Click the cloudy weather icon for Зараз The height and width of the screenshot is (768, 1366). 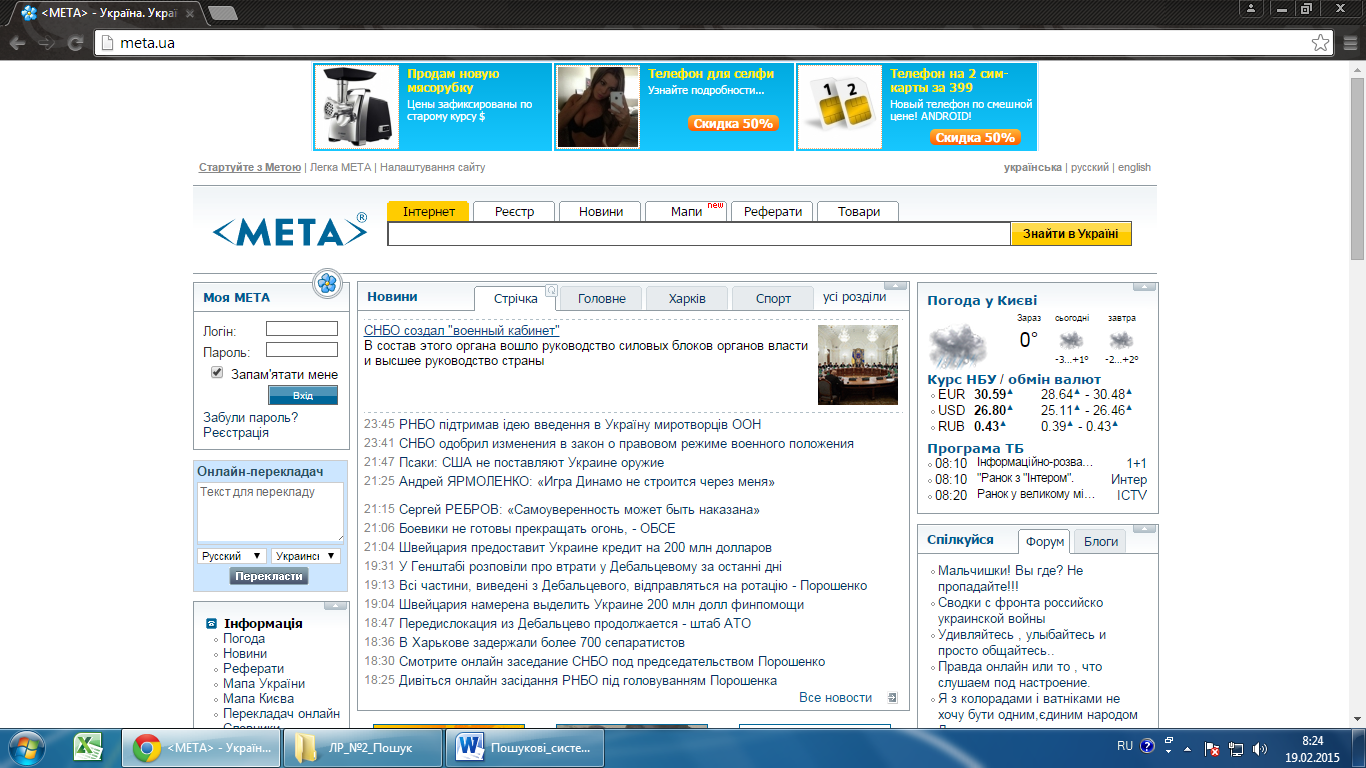(x=958, y=345)
